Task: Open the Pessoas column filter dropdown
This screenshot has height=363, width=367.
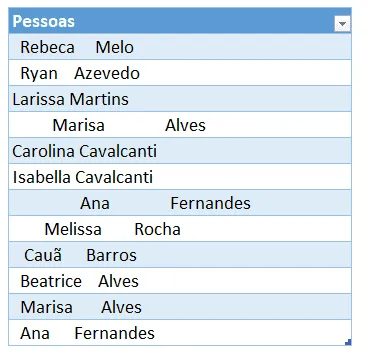Action: 342,24
